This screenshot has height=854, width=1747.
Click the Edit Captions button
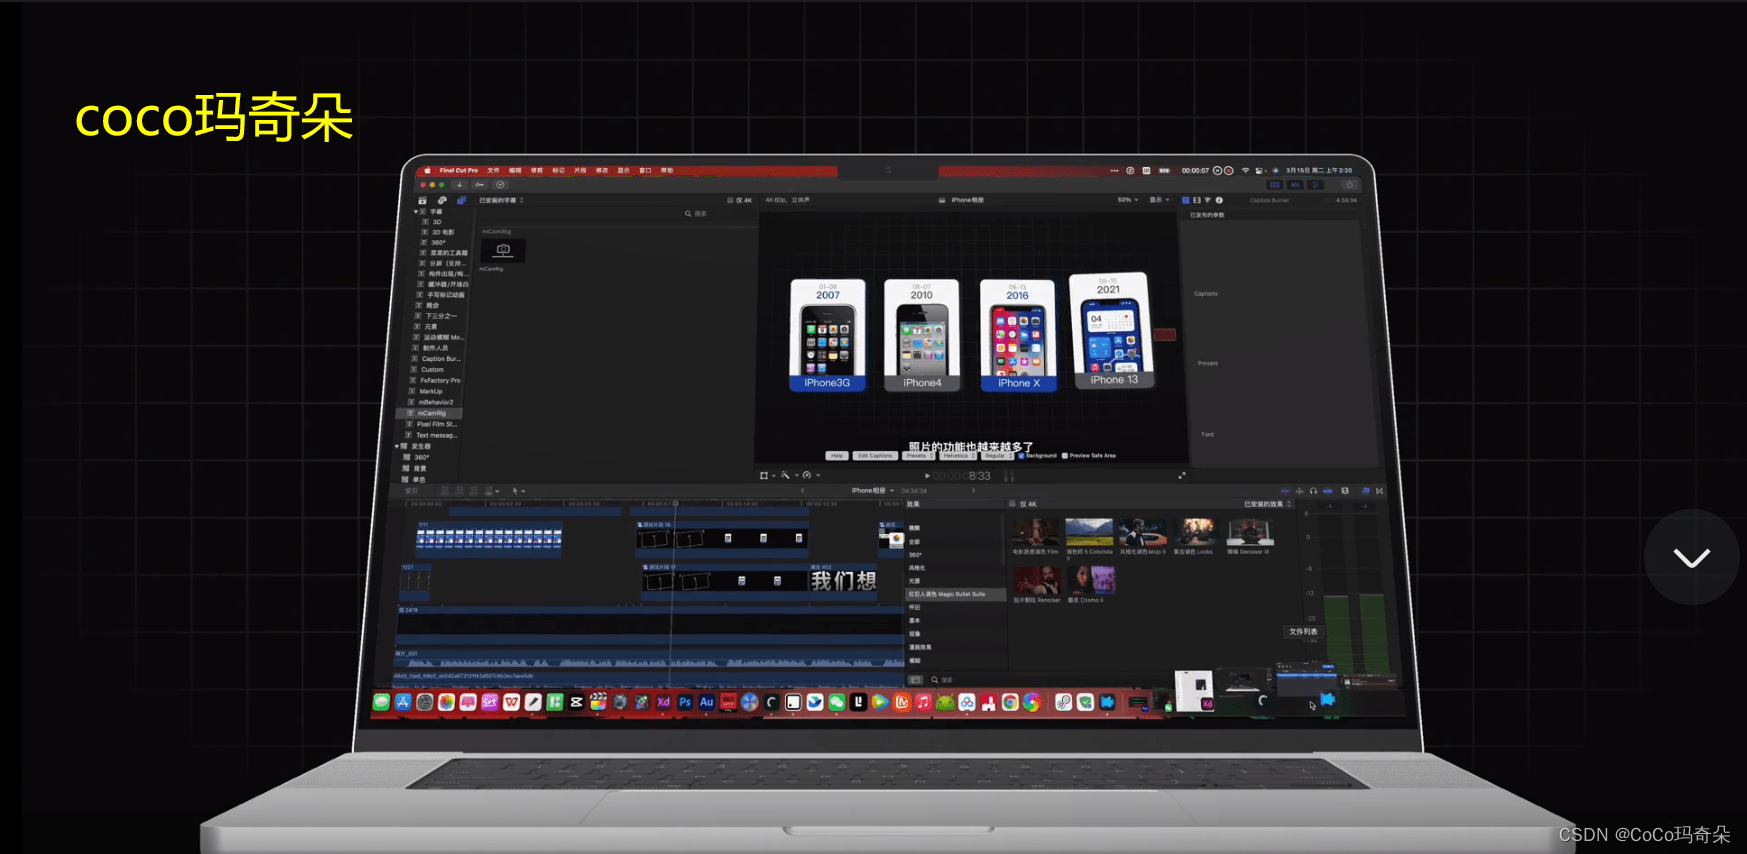875,456
